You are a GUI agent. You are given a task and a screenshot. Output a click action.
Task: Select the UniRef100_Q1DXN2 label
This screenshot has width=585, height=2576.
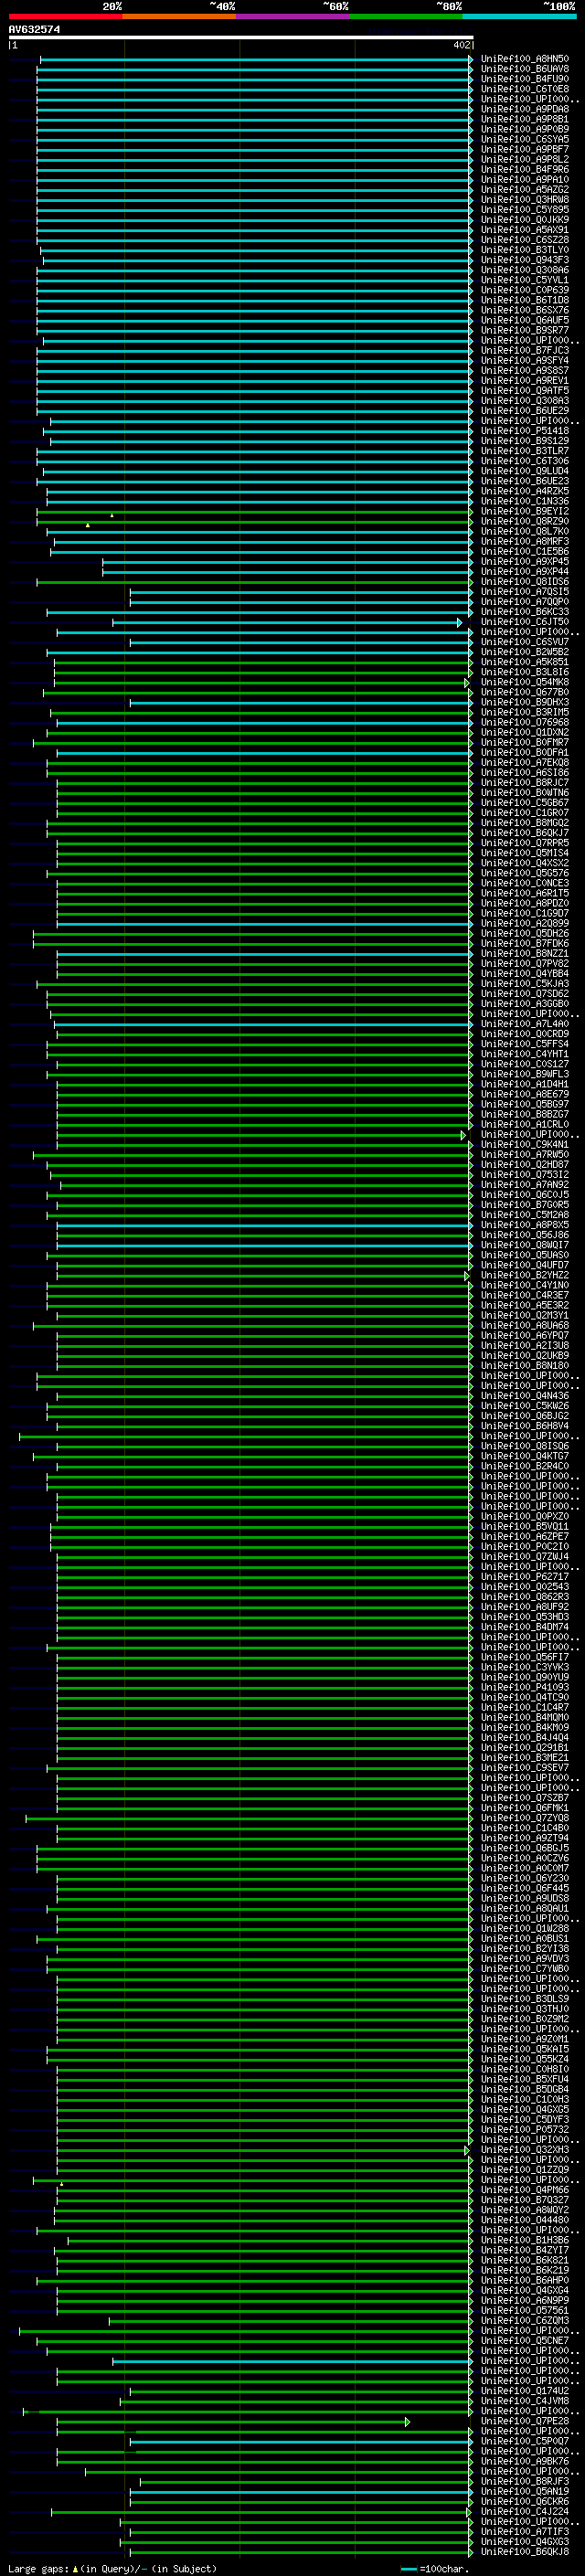525,733
